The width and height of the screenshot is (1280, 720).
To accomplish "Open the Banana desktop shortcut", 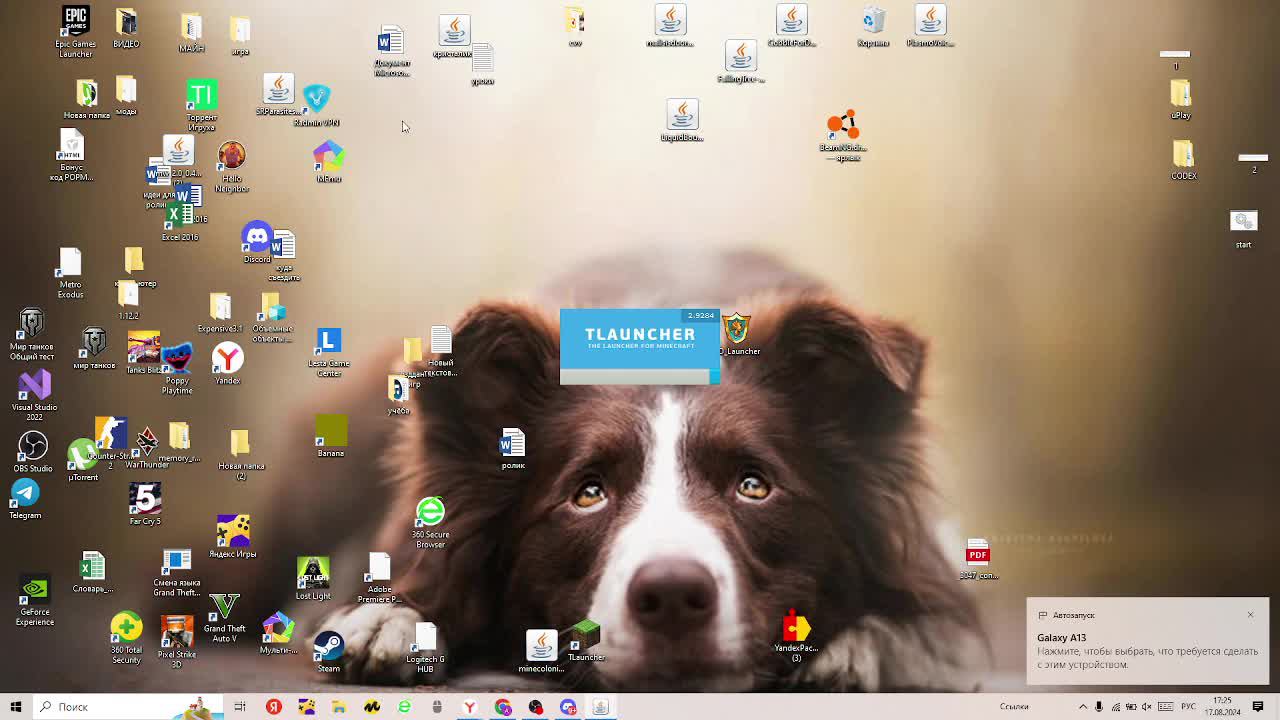I will [331, 436].
